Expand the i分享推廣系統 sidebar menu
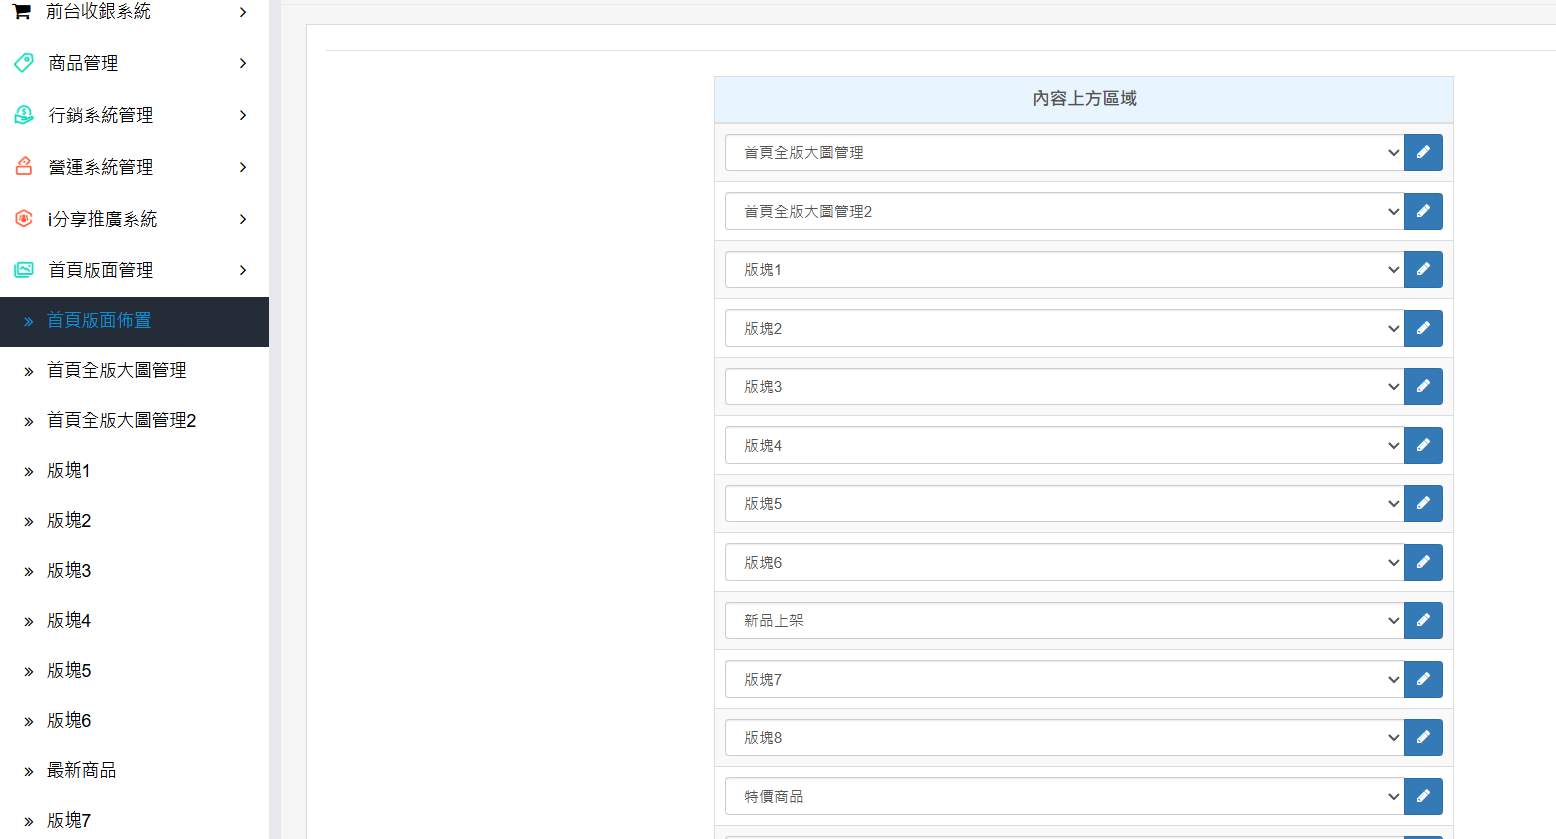This screenshot has width=1556, height=839. pyautogui.click(x=134, y=219)
